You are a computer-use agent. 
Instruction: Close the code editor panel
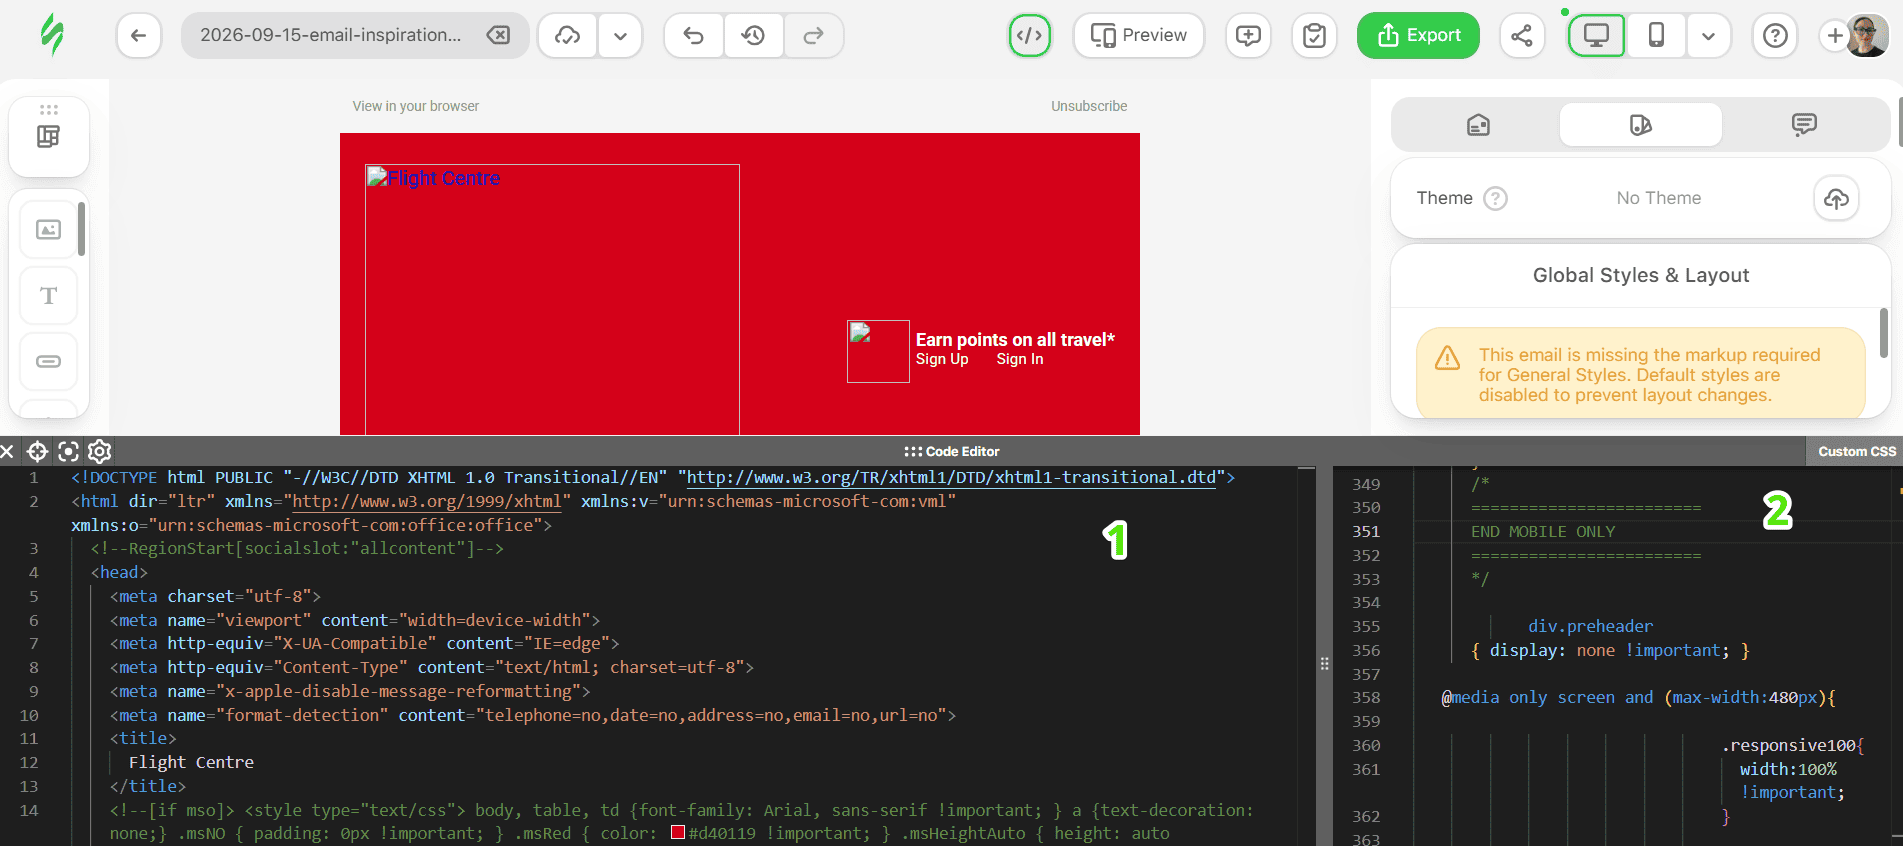(7, 451)
